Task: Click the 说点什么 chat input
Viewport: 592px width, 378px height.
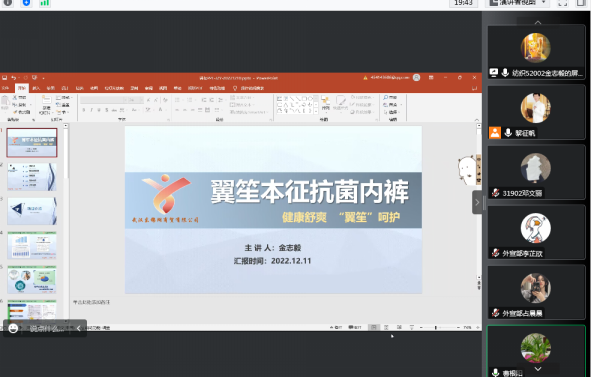Action: tap(47, 329)
